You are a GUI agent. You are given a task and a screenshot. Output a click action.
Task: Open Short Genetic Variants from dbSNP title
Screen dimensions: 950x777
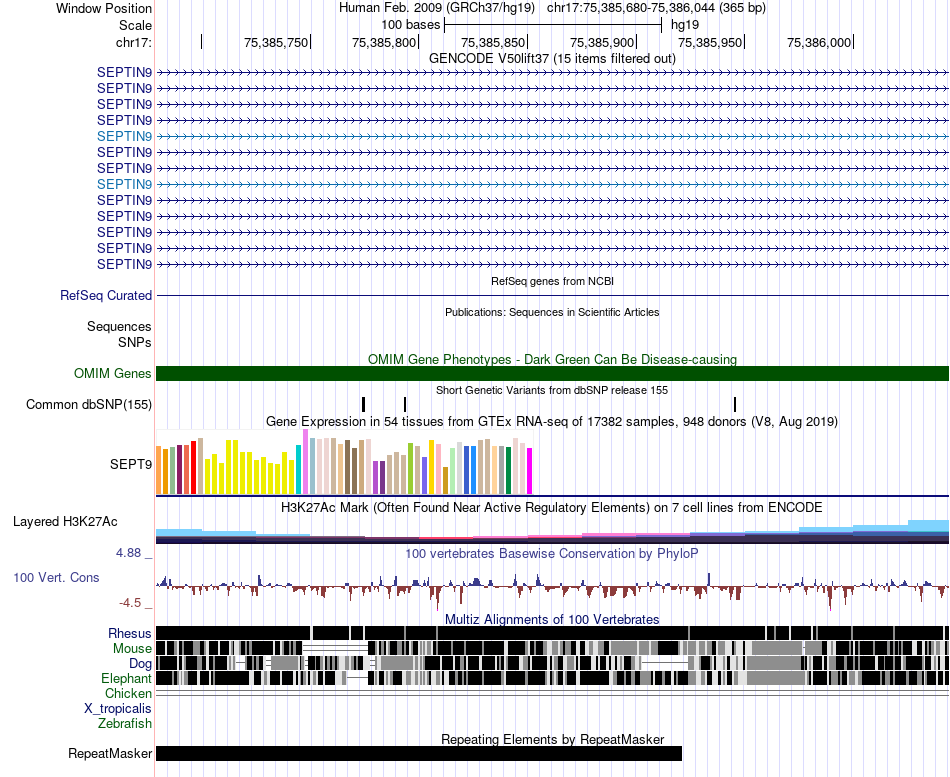pos(552,390)
